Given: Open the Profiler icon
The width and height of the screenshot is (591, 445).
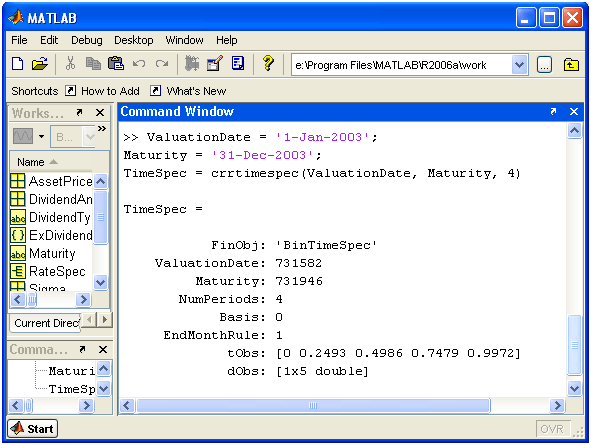Looking at the screenshot, I should coord(237,63).
